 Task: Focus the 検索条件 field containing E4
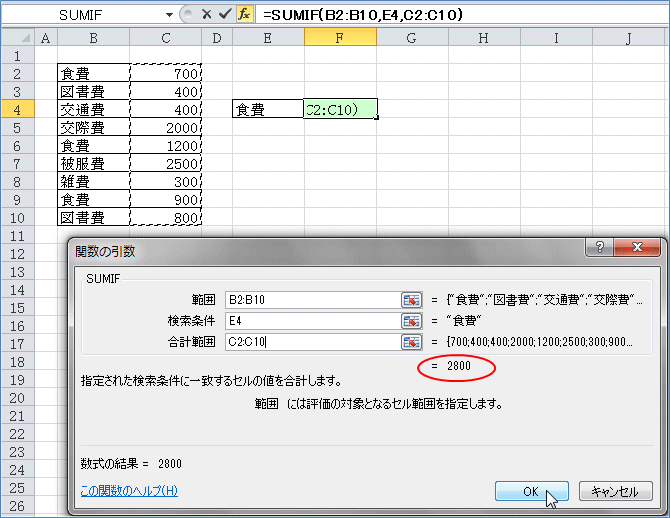tap(313, 321)
